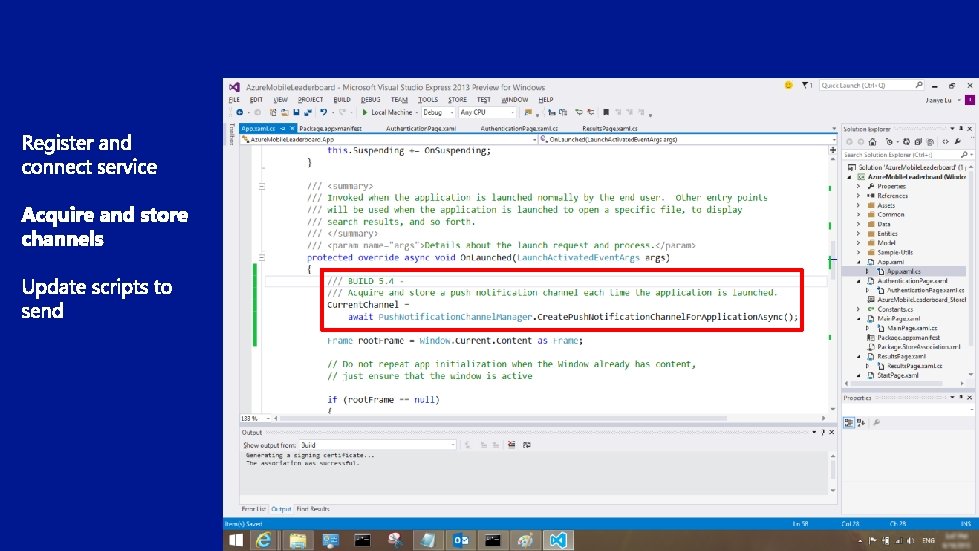The image size is (979, 551).
Task: Switch to ResultsPage.xaml.cs tab
Action: [x=610, y=129]
